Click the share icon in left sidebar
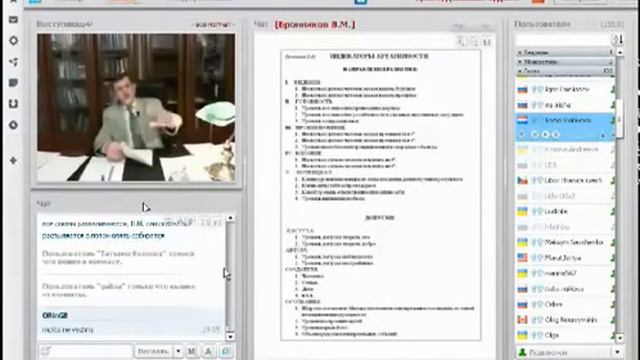 coord(13,62)
